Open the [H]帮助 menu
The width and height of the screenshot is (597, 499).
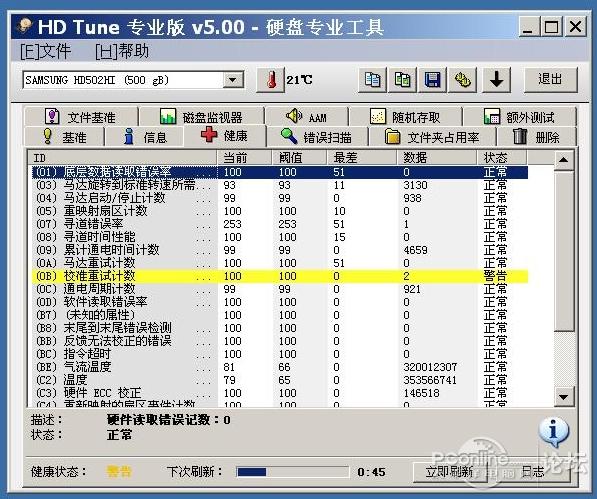tap(122, 51)
